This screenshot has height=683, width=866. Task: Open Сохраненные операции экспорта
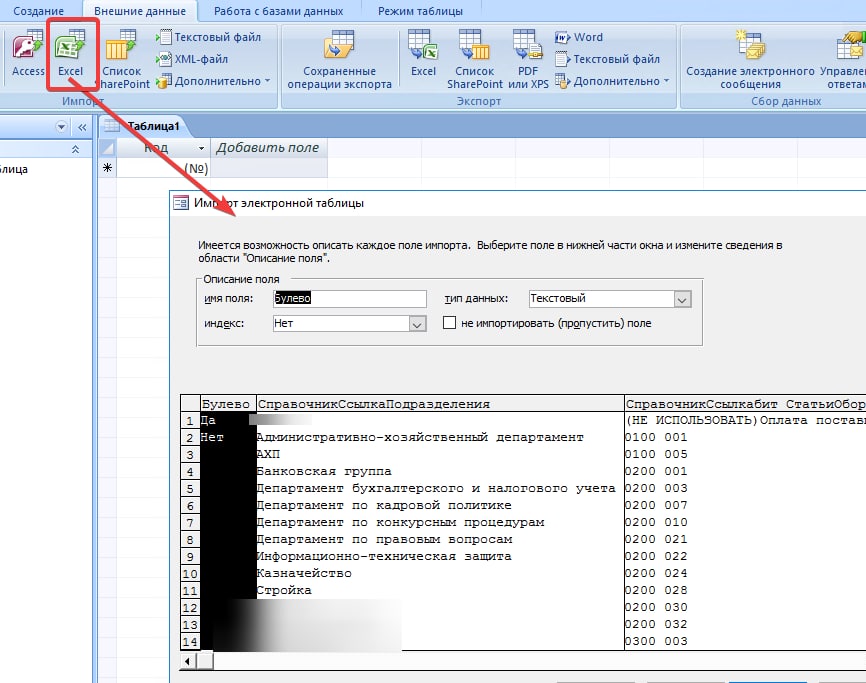pyautogui.click(x=339, y=60)
